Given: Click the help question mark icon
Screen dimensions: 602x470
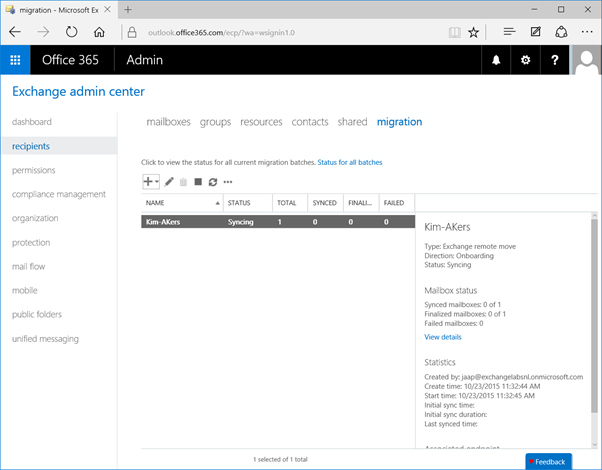Looking at the screenshot, I should click(555, 60).
